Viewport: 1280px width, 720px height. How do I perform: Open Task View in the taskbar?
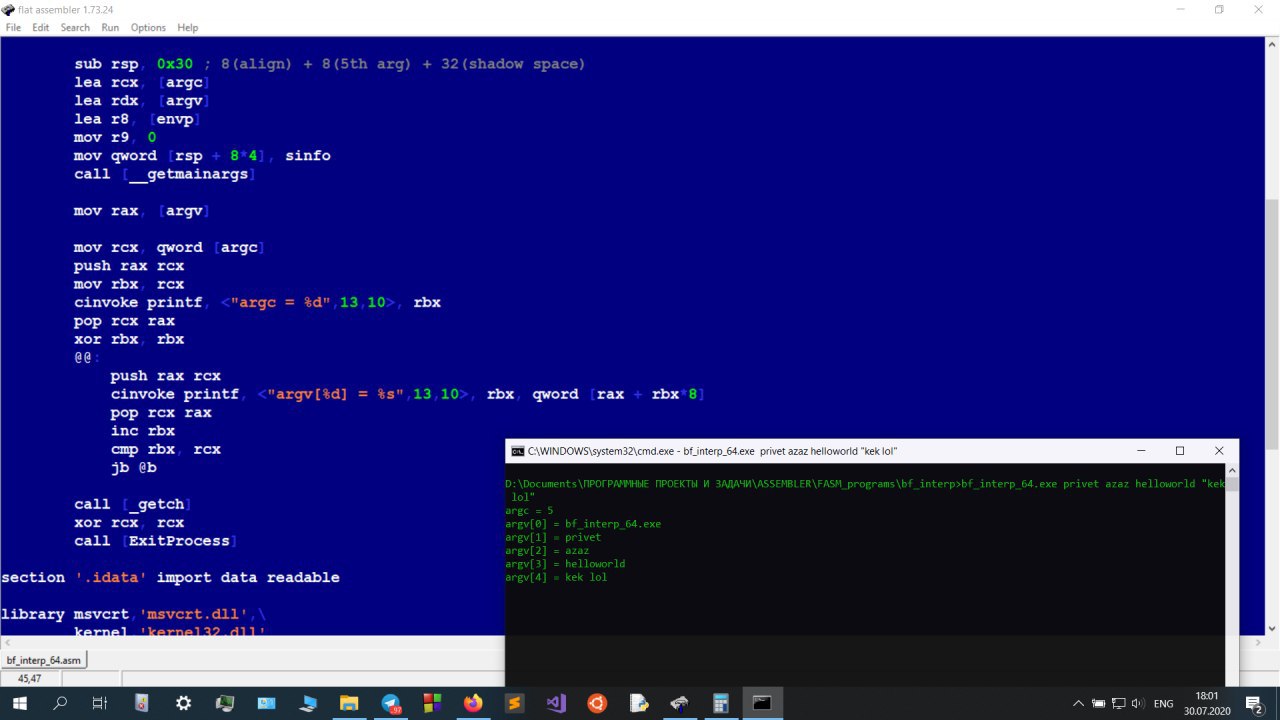pyautogui.click(x=100, y=703)
